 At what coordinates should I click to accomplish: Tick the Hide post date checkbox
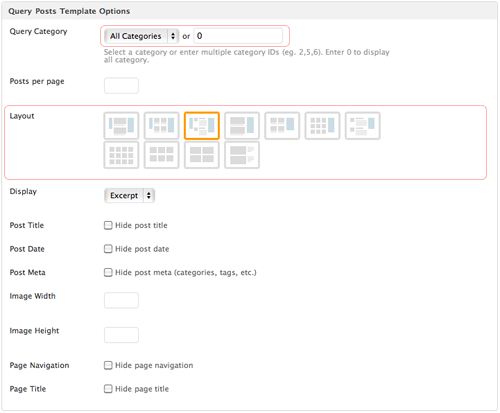(108, 249)
